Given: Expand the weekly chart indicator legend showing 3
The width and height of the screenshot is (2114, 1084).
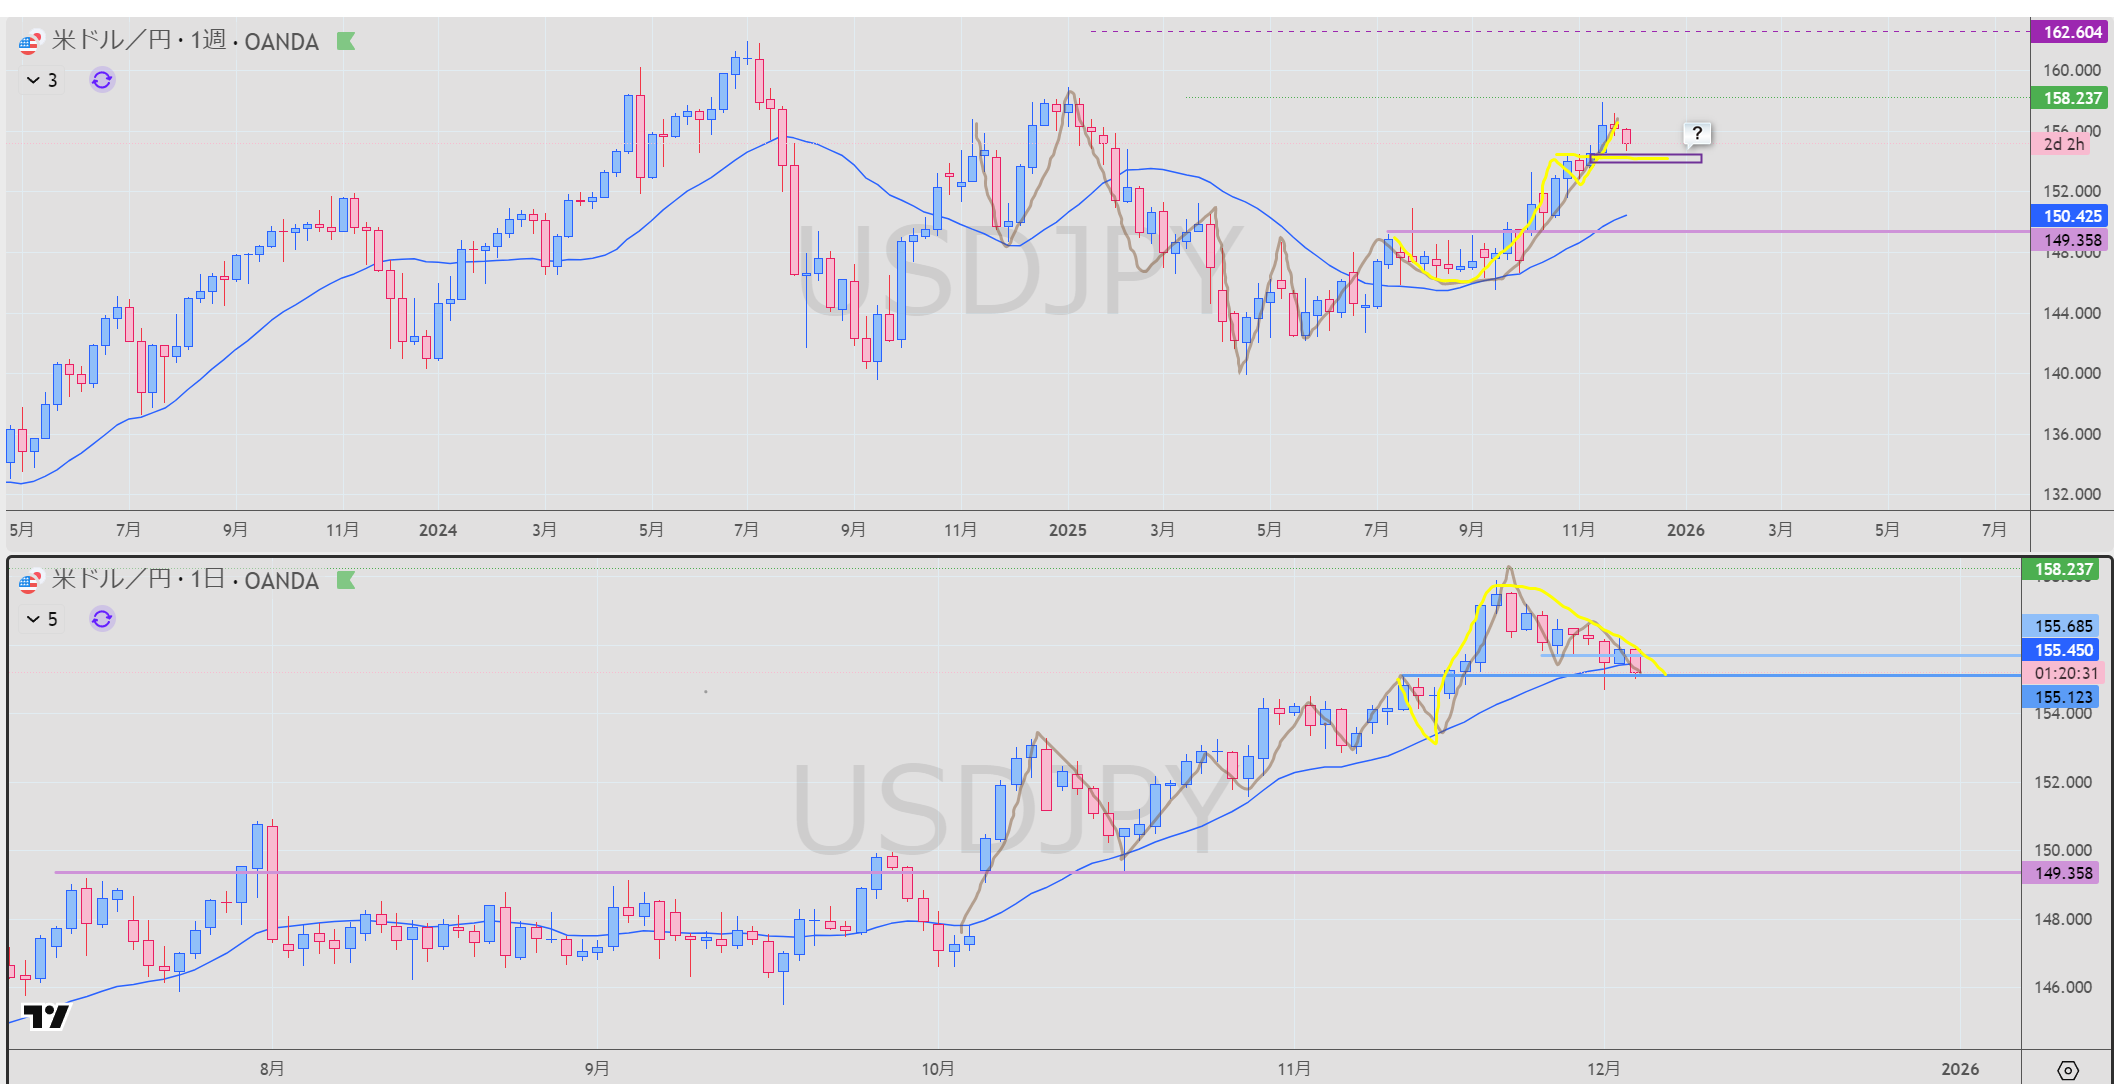Looking at the screenshot, I should pos(43,80).
